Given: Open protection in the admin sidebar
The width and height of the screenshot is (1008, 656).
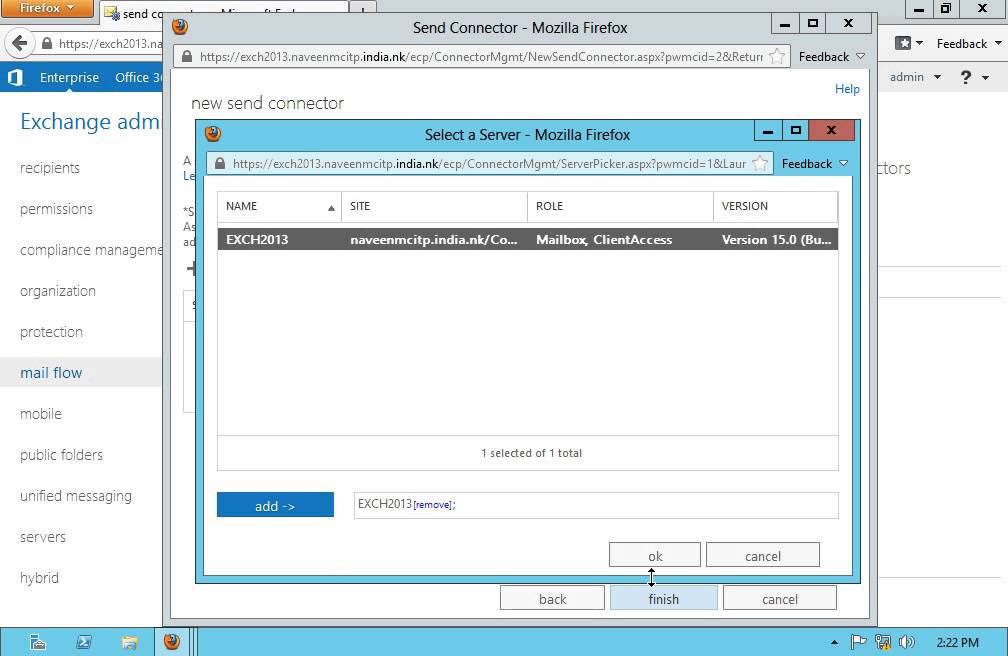Looking at the screenshot, I should 51,332.
